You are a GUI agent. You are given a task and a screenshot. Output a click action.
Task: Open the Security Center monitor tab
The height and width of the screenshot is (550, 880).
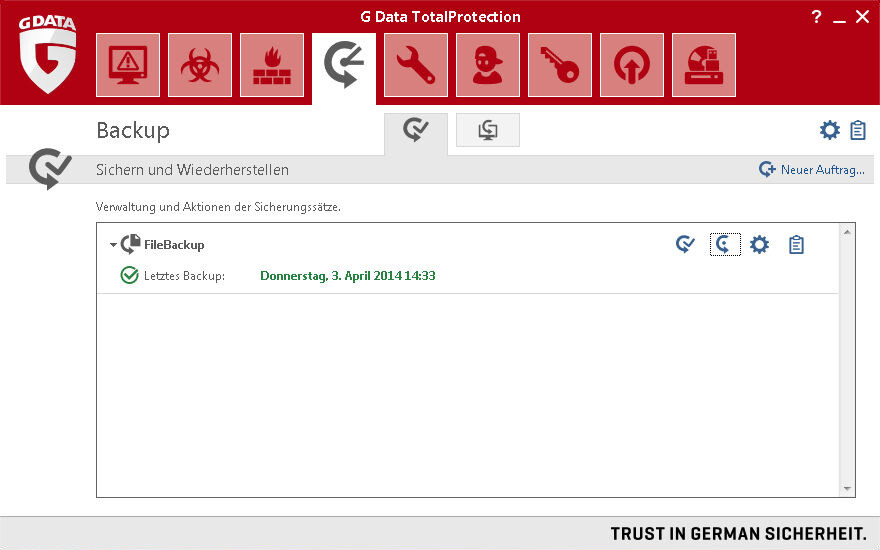pyautogui.click(x=128, y=66)
